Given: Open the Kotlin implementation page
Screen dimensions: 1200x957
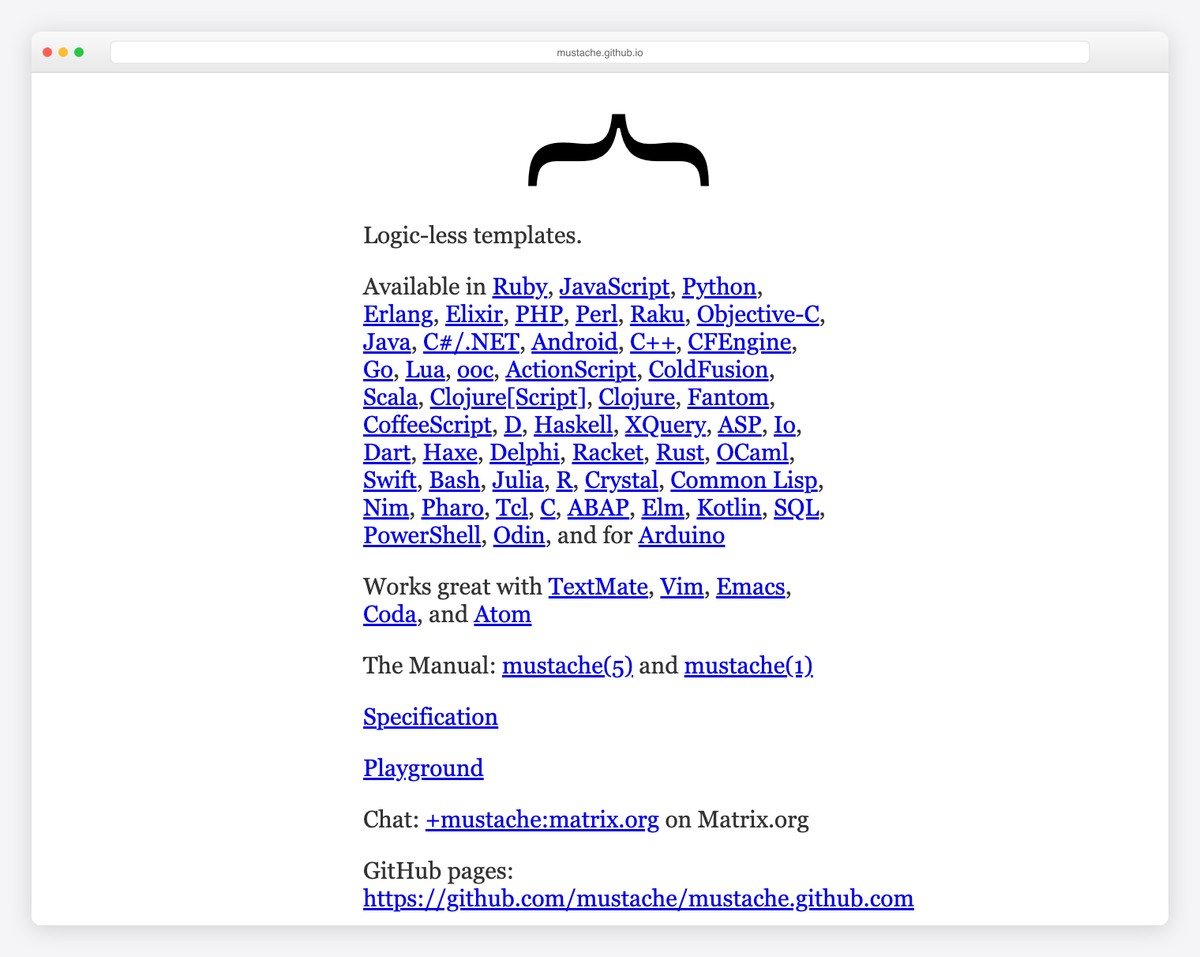Looking at the screenshot, I should pyautogui.click(x=729, y=508).
